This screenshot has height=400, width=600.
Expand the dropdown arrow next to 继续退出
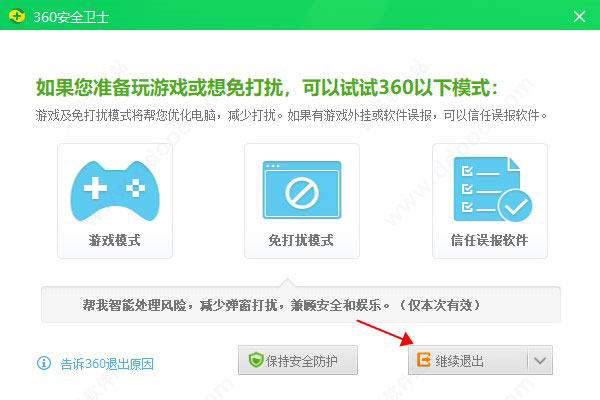tap(539, 361)
